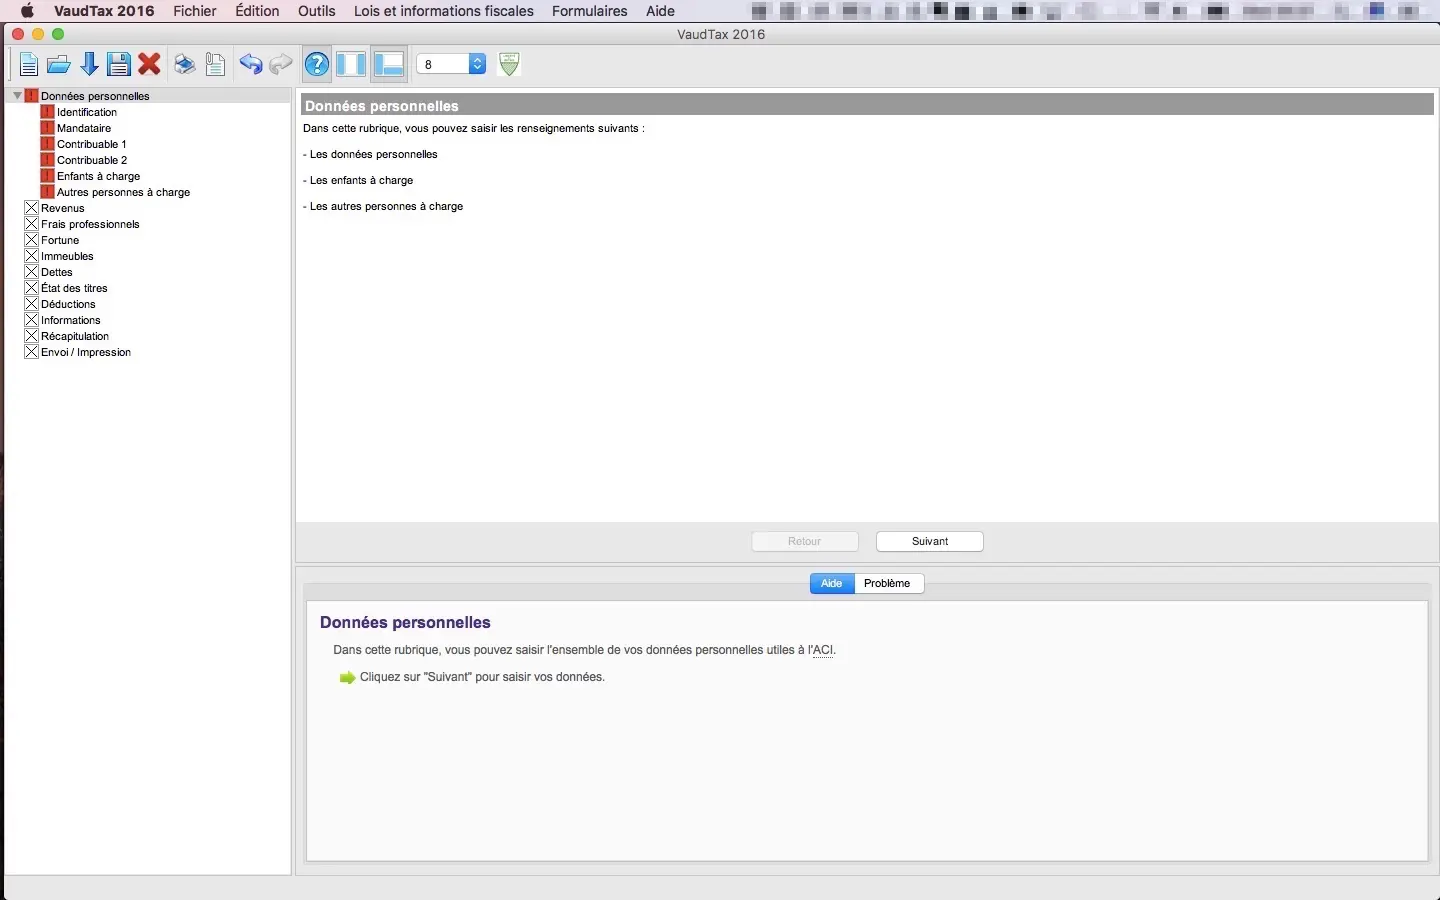Image resolution: width=1440 pixels, height=900 pixels.
Task: Open the Aide menu in menu bar
Action: point(660,11)
